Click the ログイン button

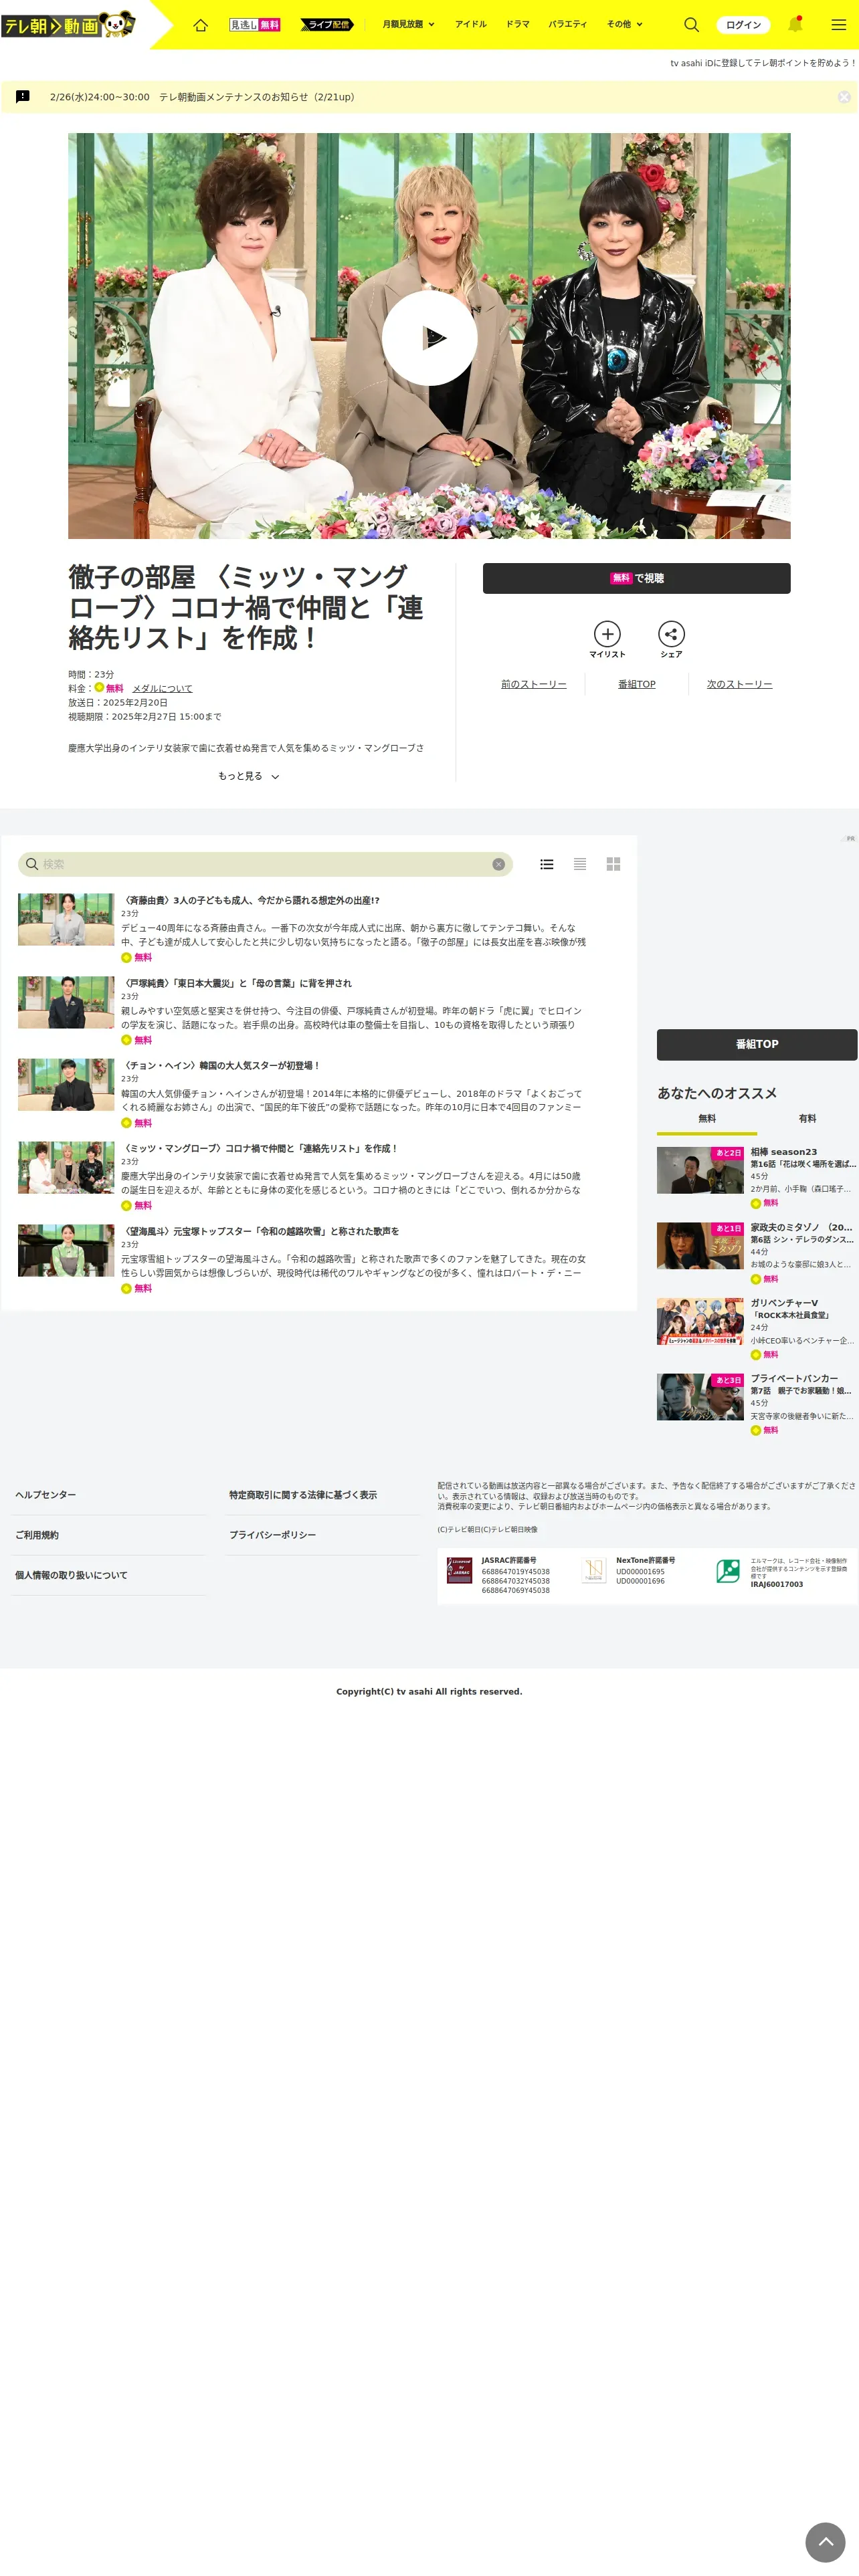(743, 25)
